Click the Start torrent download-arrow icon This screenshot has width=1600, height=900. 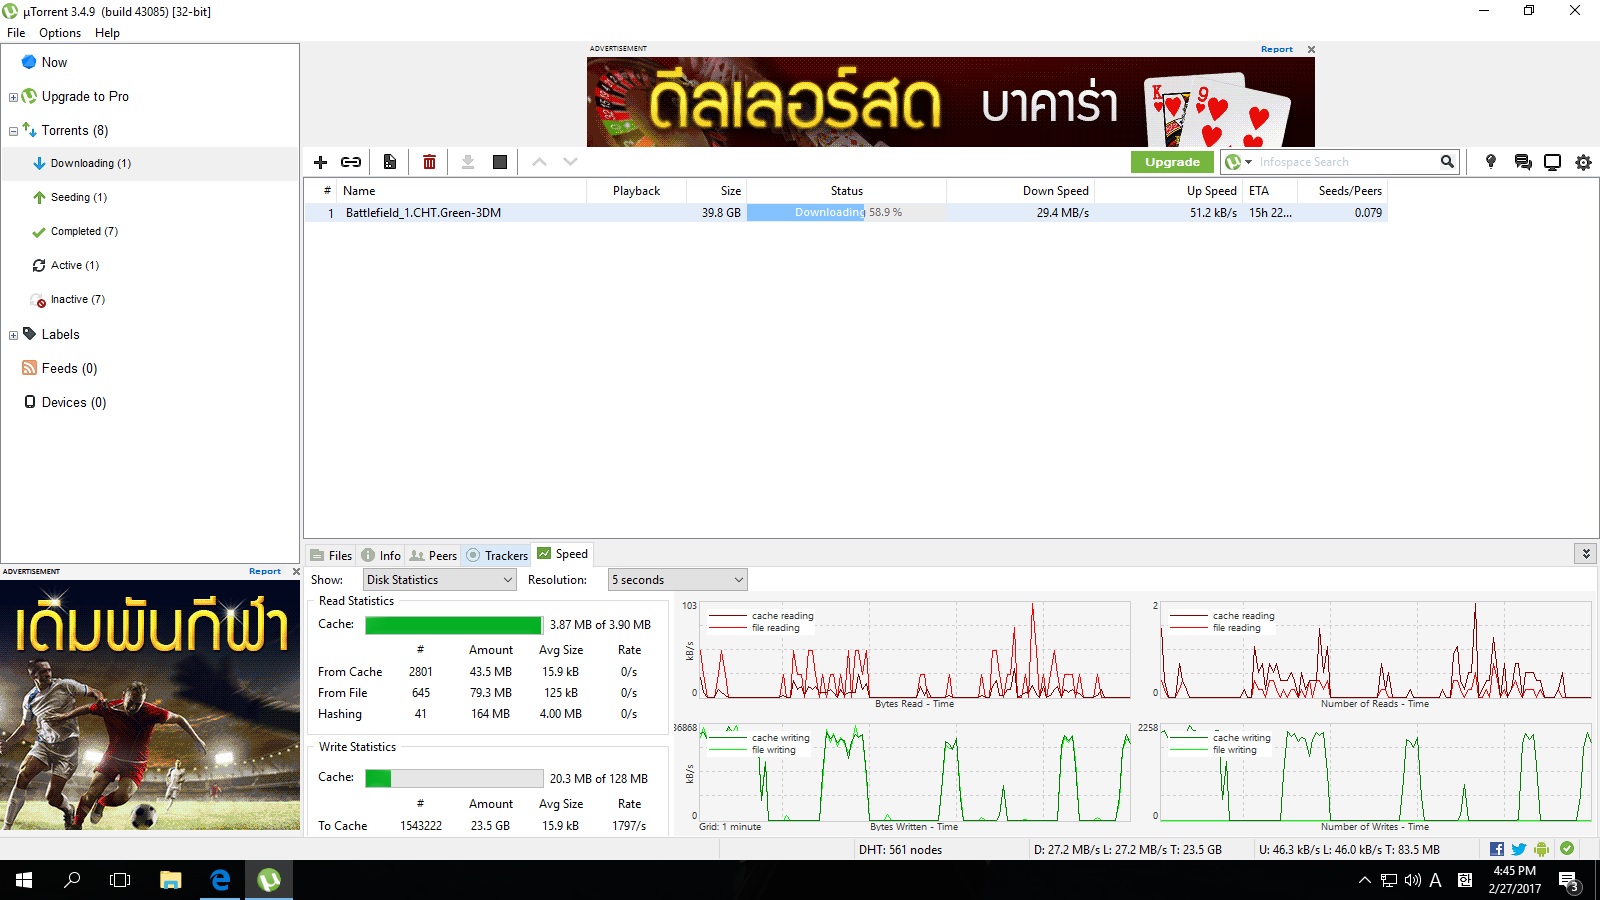[x=467, y=162]
